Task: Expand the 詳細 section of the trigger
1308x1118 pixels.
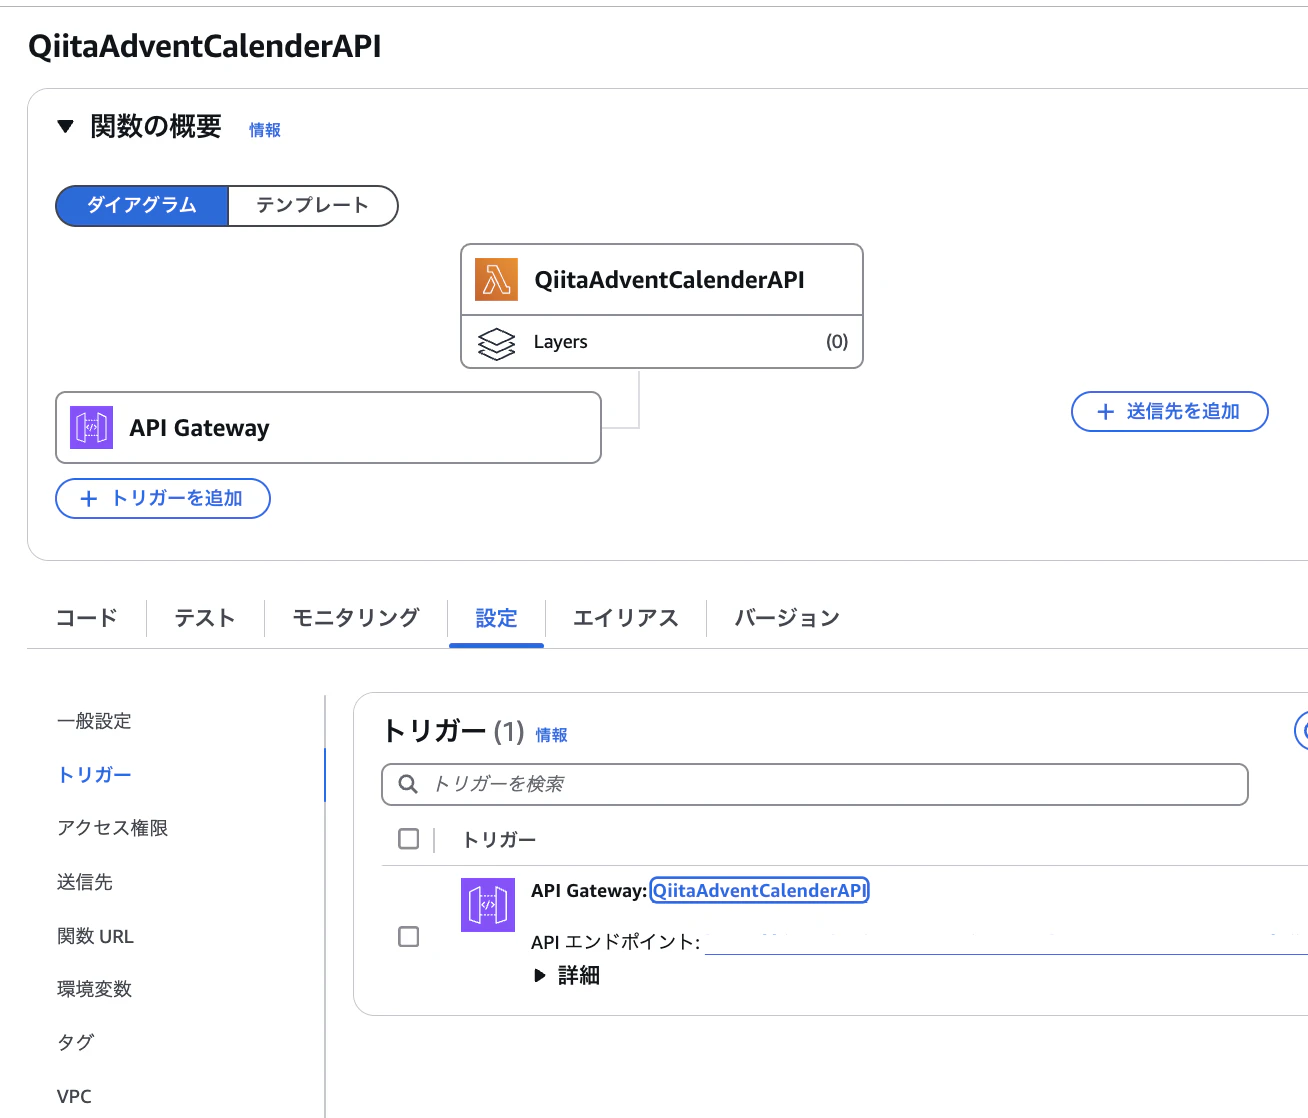Action: coord(567,976)
